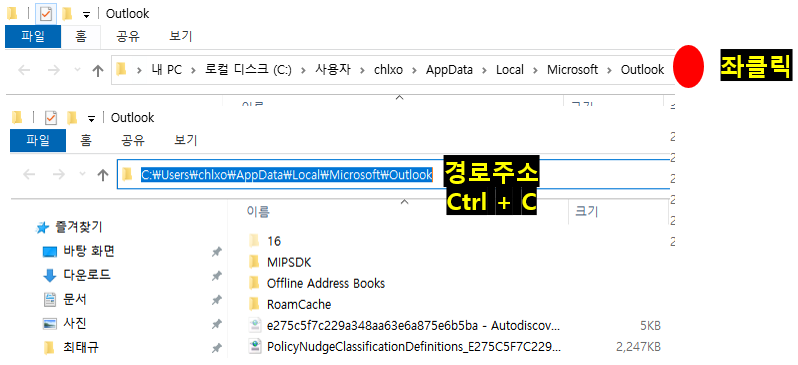Sort by 크기 column header

(x=586, y=212)
